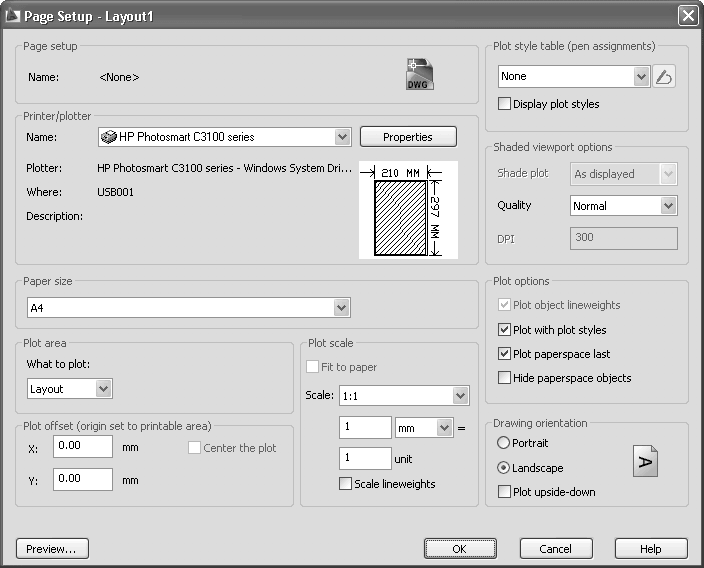Click the plot style table edit icon
The height and width of the screenshot is (568, 704).
[x=664, y=76]
